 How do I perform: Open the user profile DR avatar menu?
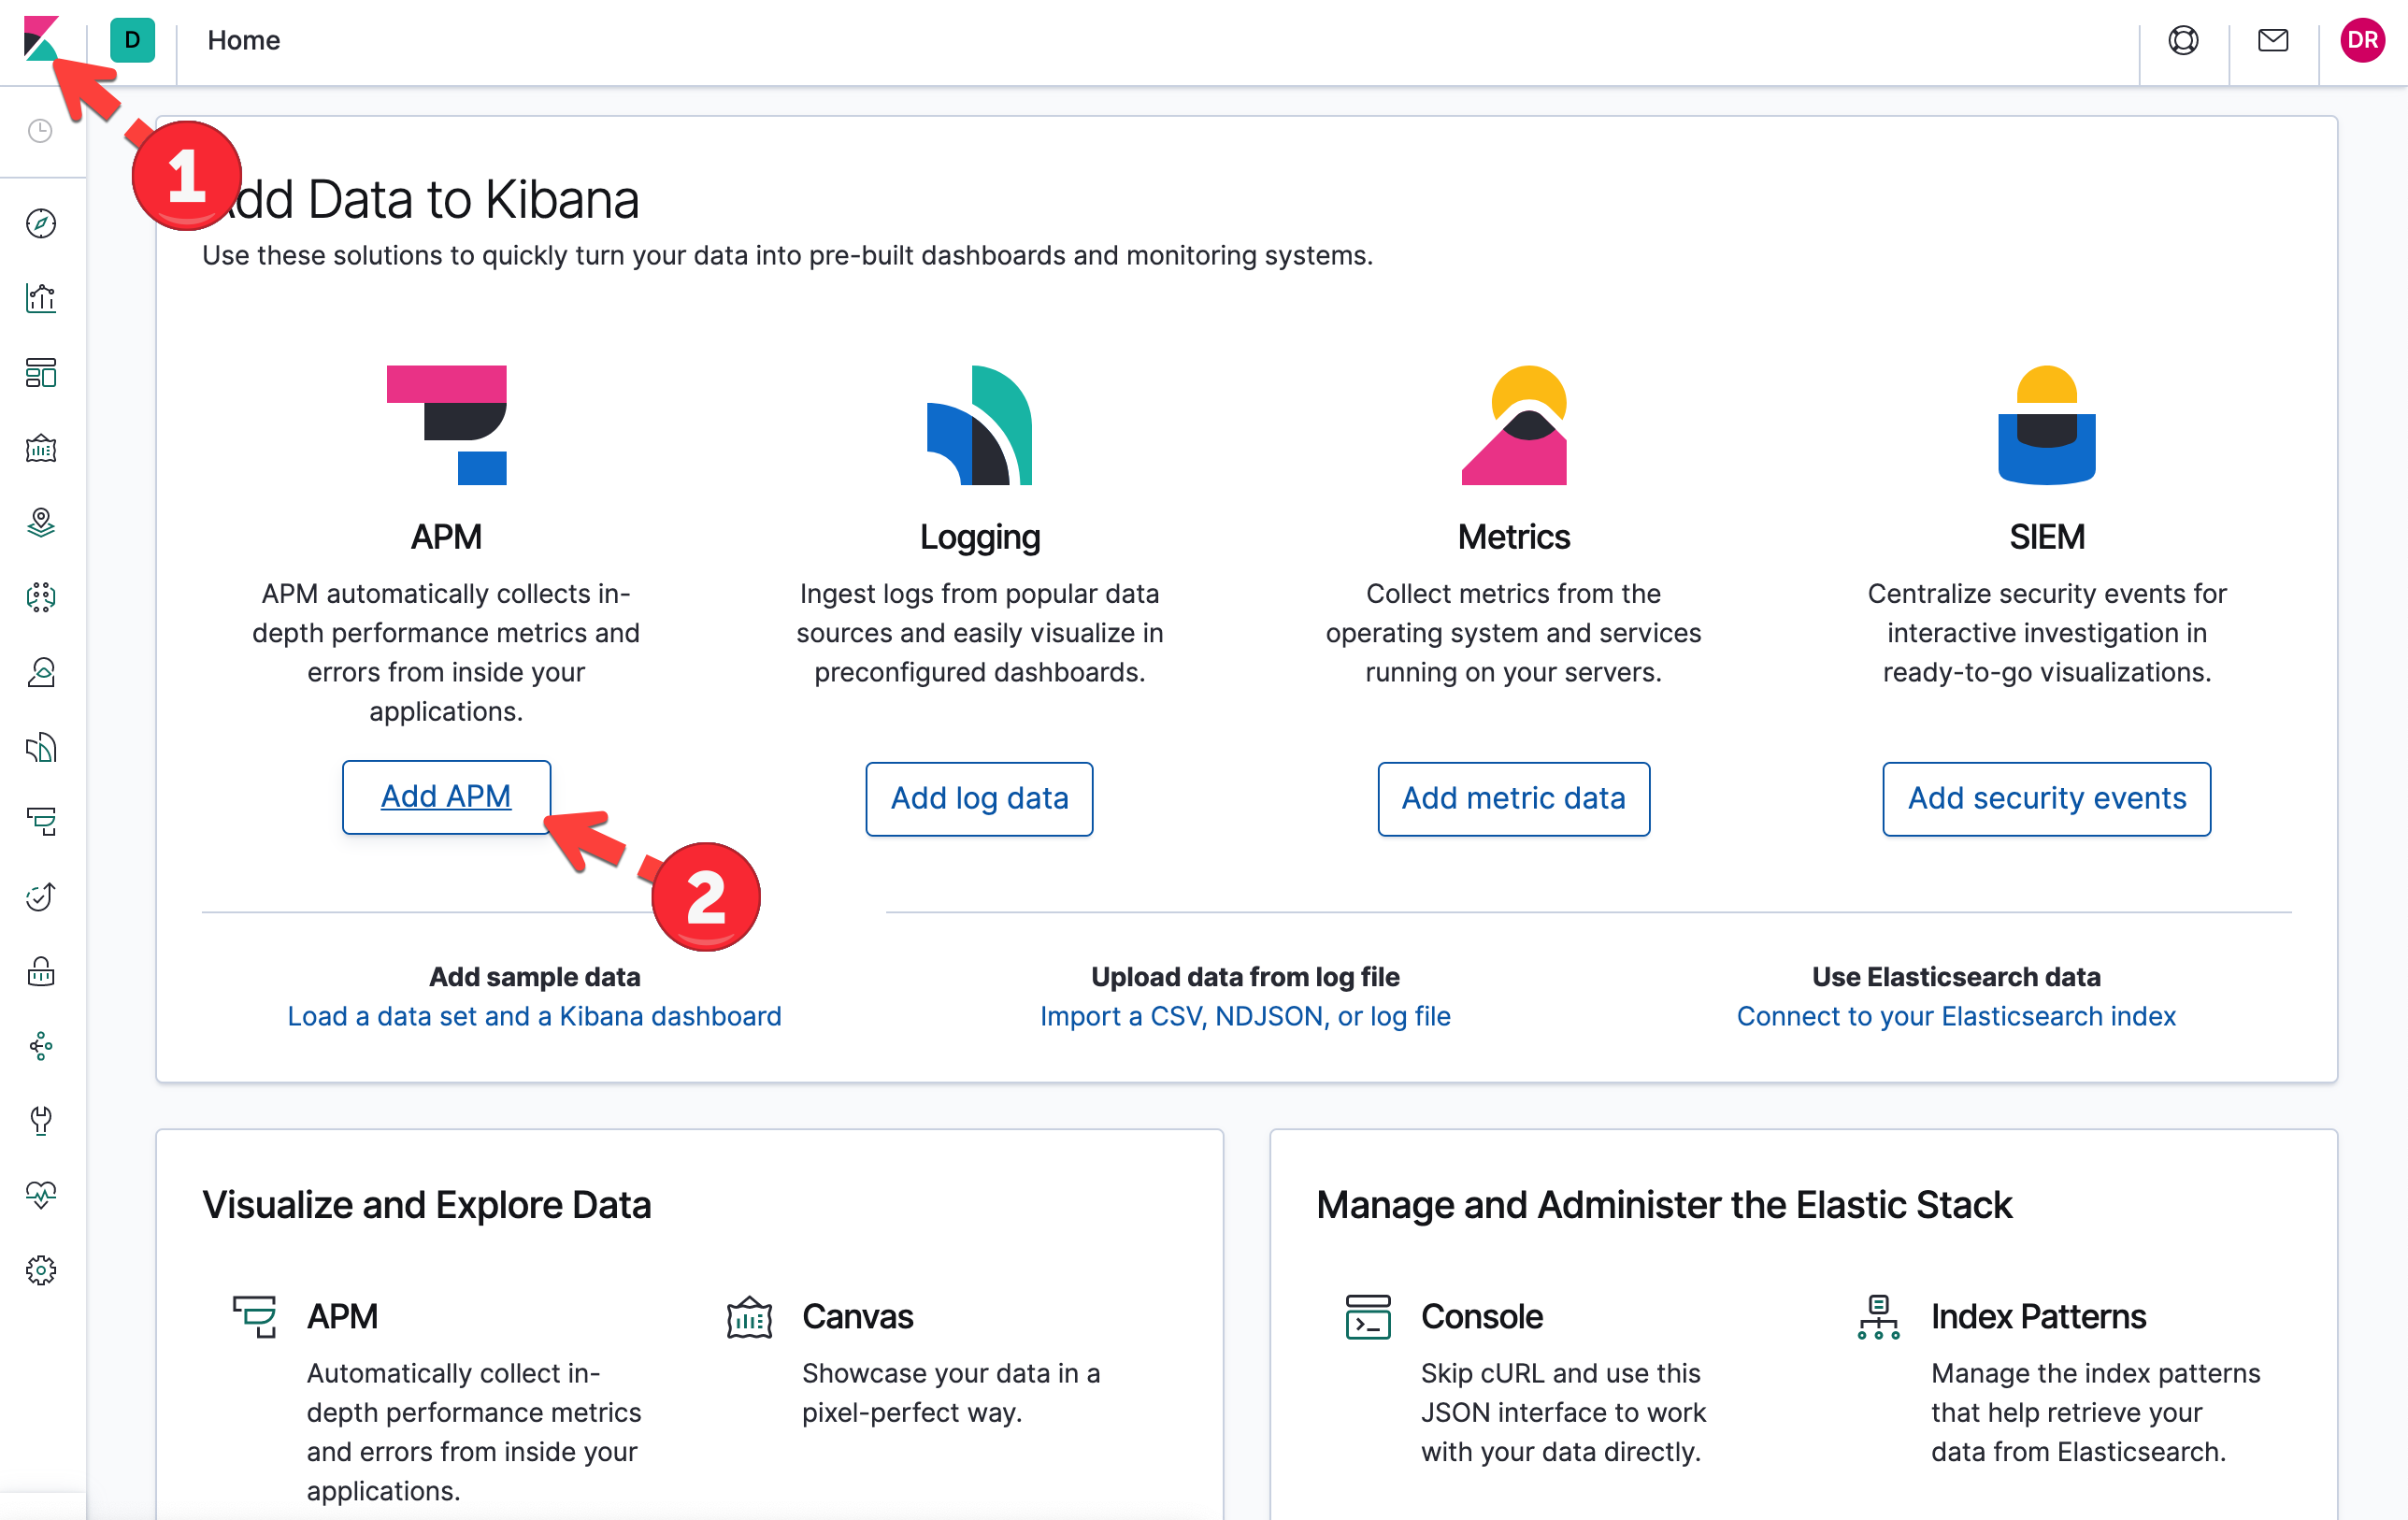(x=2362, y=40)
